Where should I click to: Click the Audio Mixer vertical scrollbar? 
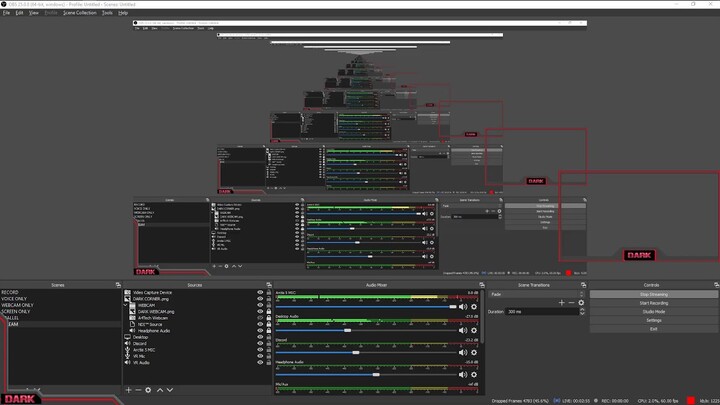pos(482,317)
